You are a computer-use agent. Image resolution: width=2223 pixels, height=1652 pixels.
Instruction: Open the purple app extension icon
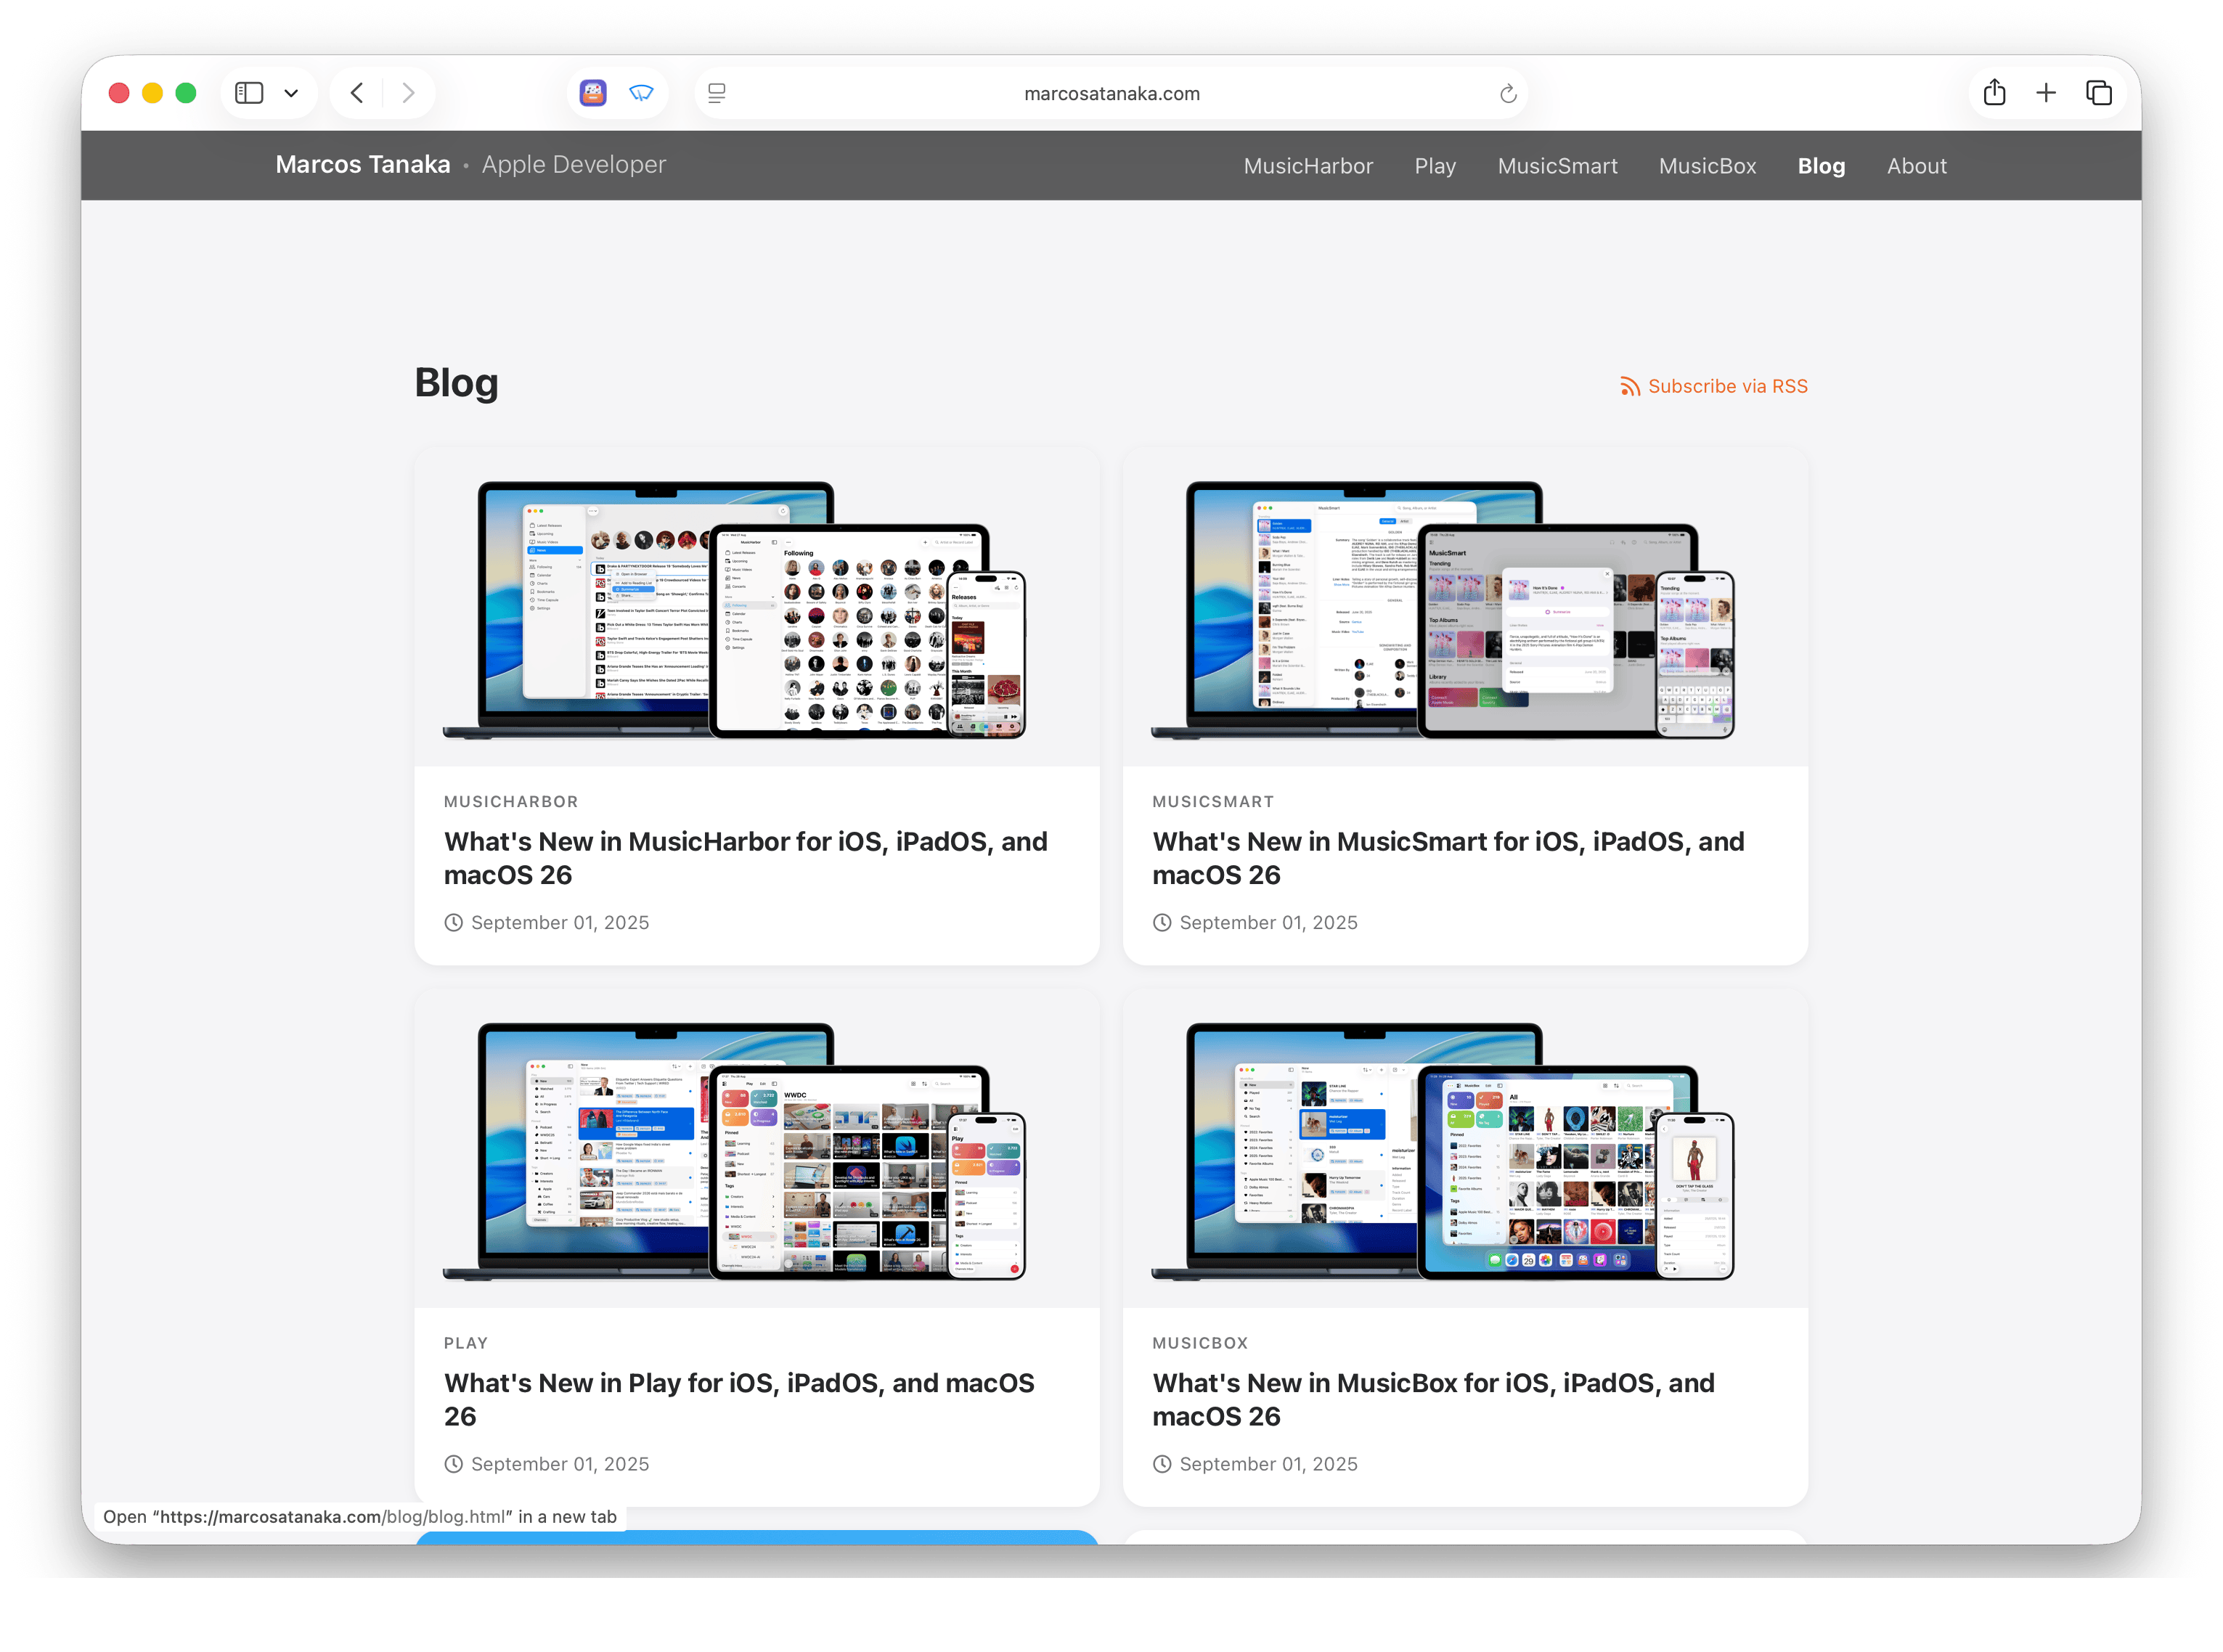[x=593, y=93]
